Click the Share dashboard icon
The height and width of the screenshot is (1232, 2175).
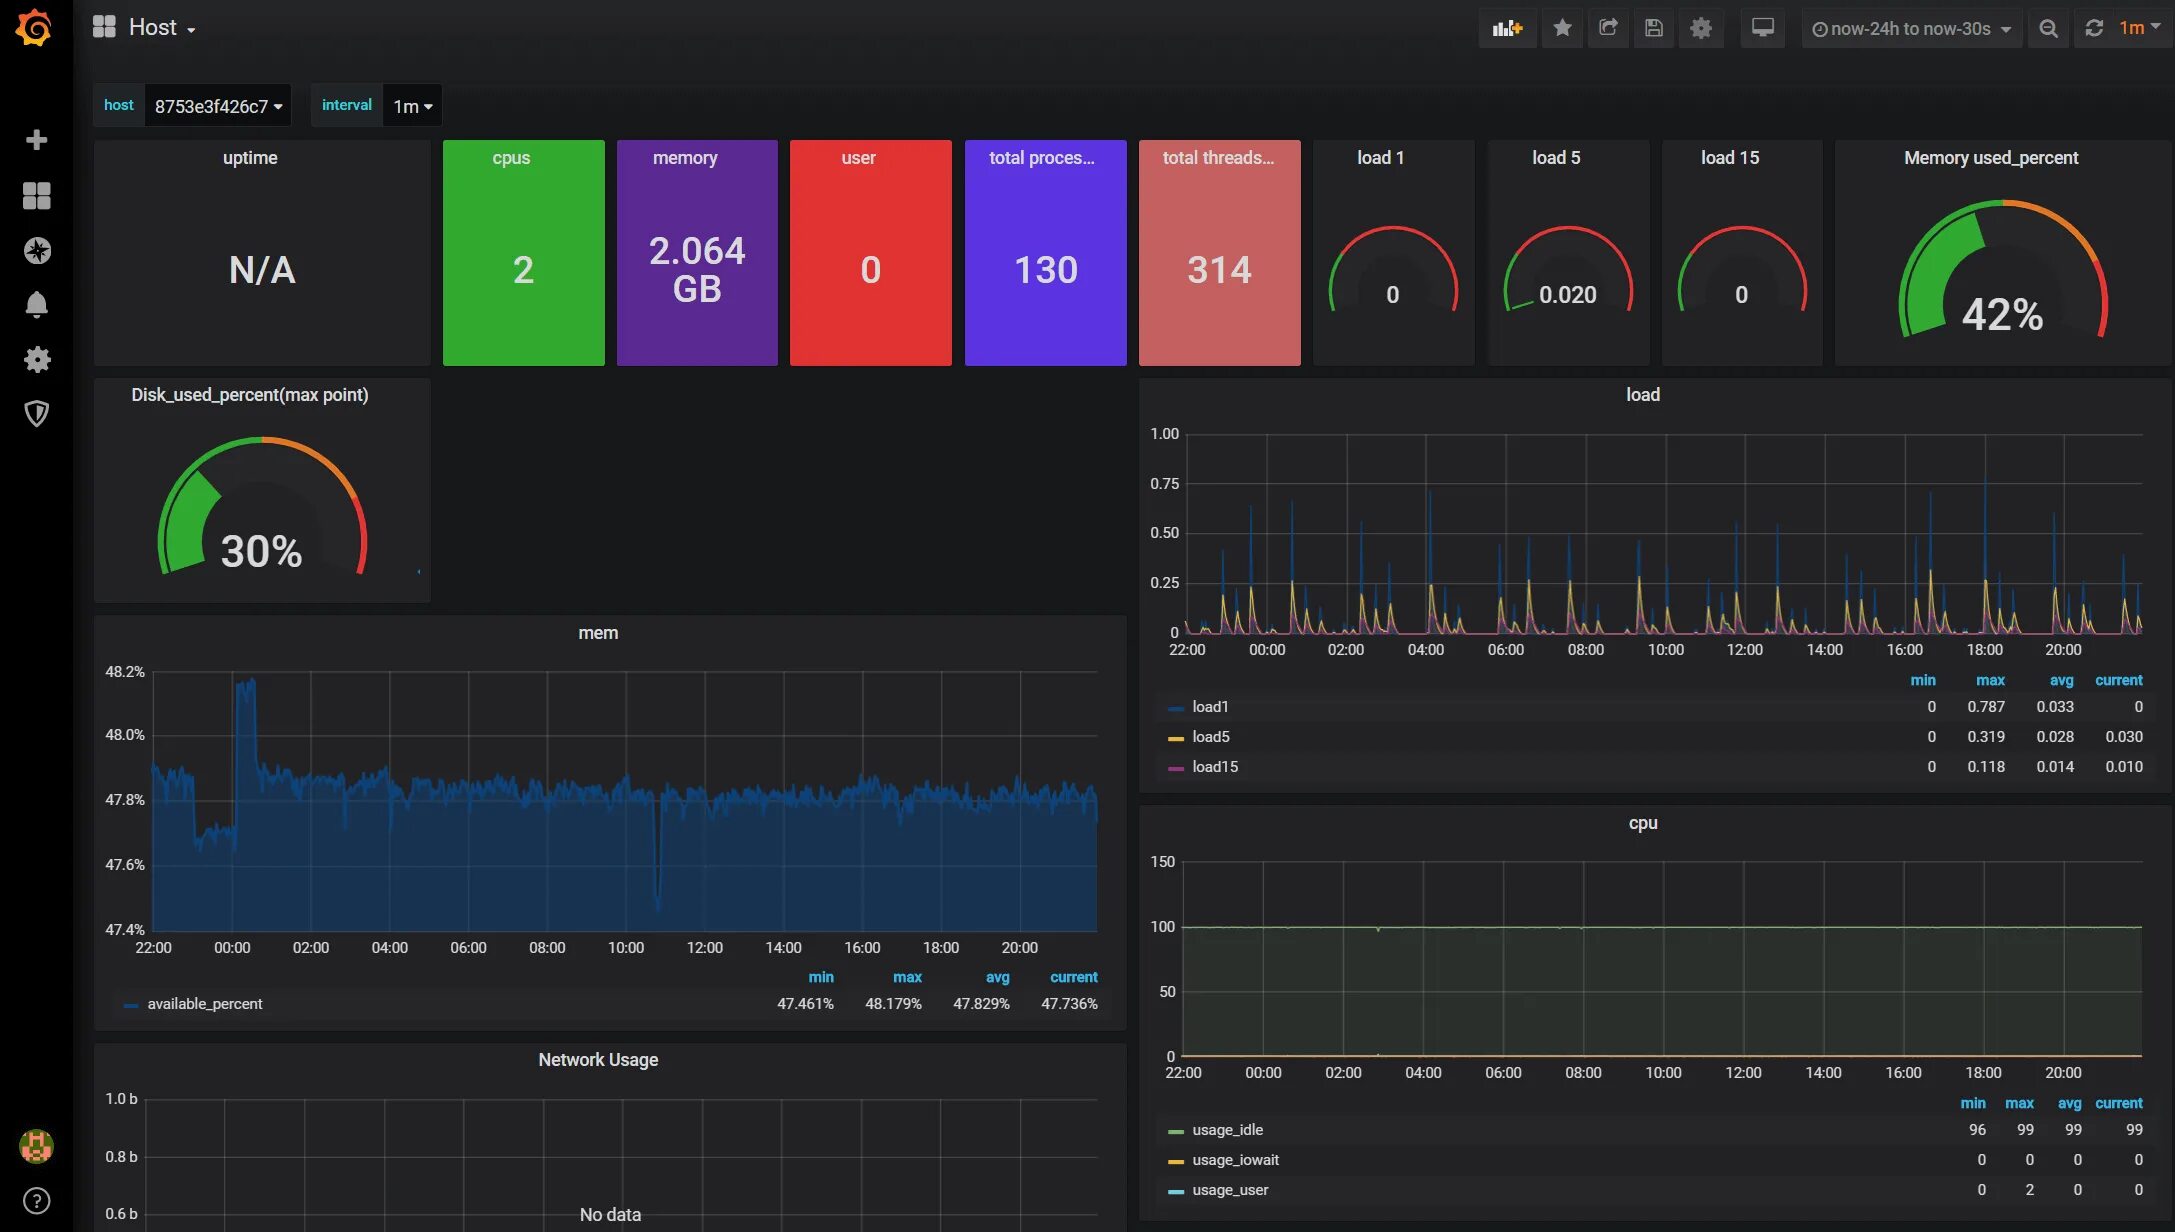(x=1608, y=28)
